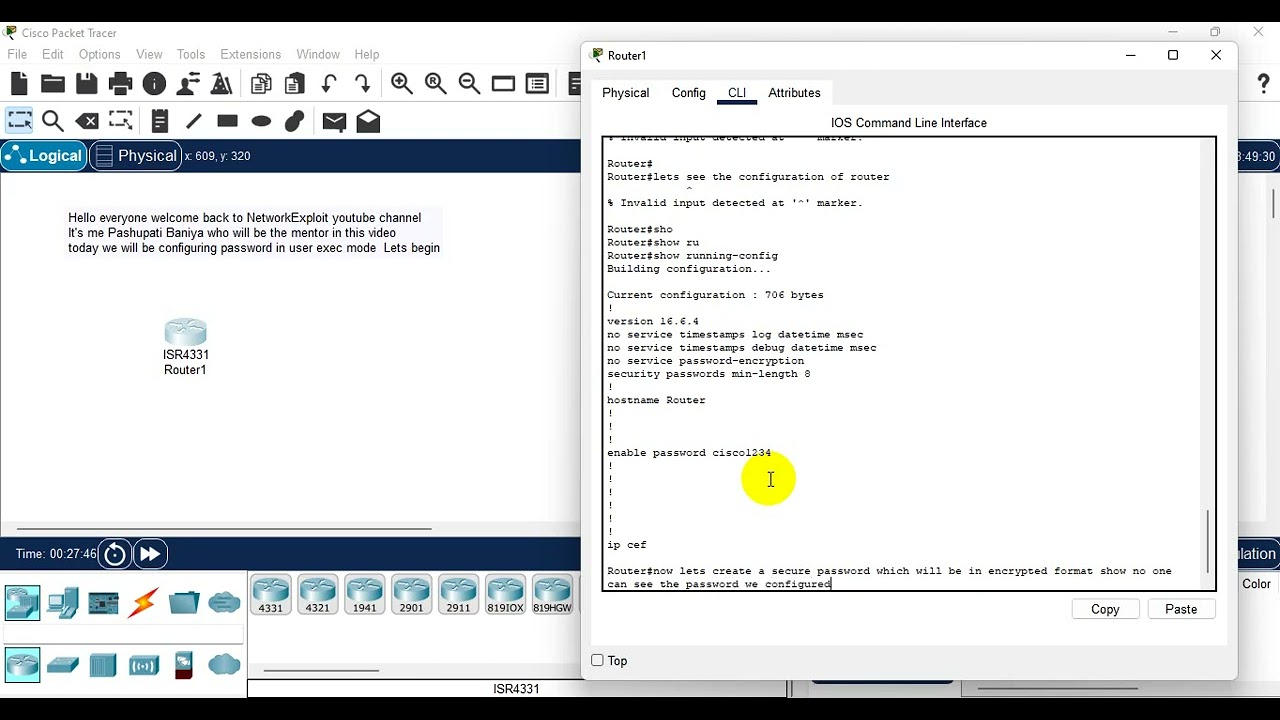
Task: Select End Devices category
Action: pyautogui.click(x=63, y=603)
